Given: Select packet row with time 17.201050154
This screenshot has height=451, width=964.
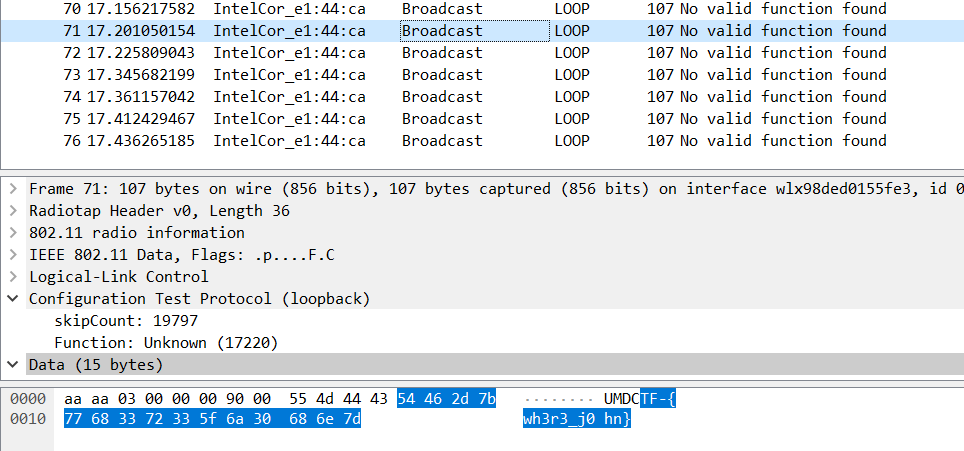Looking at the screenshot, I should (482, 31).
